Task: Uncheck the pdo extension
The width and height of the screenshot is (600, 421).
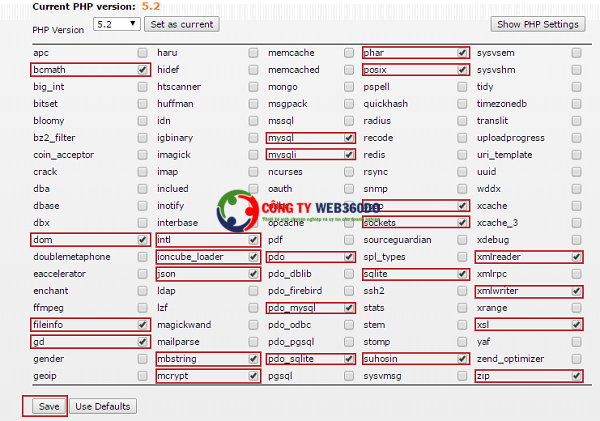Action: [x=349, y=257]
